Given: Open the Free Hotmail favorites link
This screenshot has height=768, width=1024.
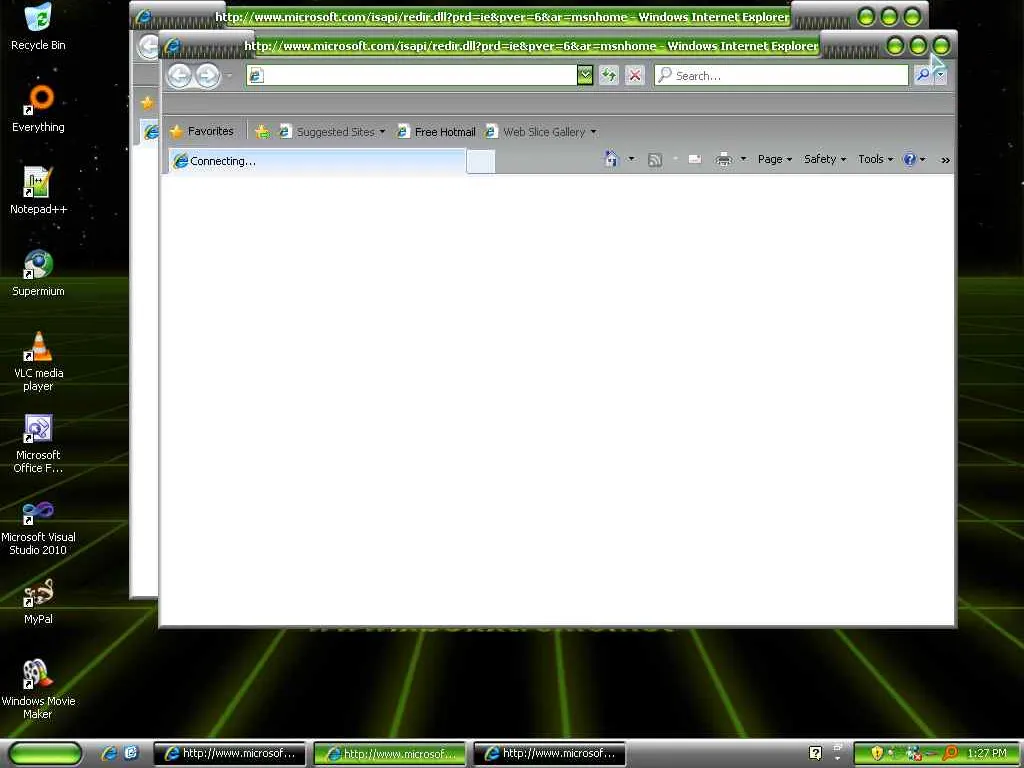Looking at the screenshot, I should pos(436,132).
